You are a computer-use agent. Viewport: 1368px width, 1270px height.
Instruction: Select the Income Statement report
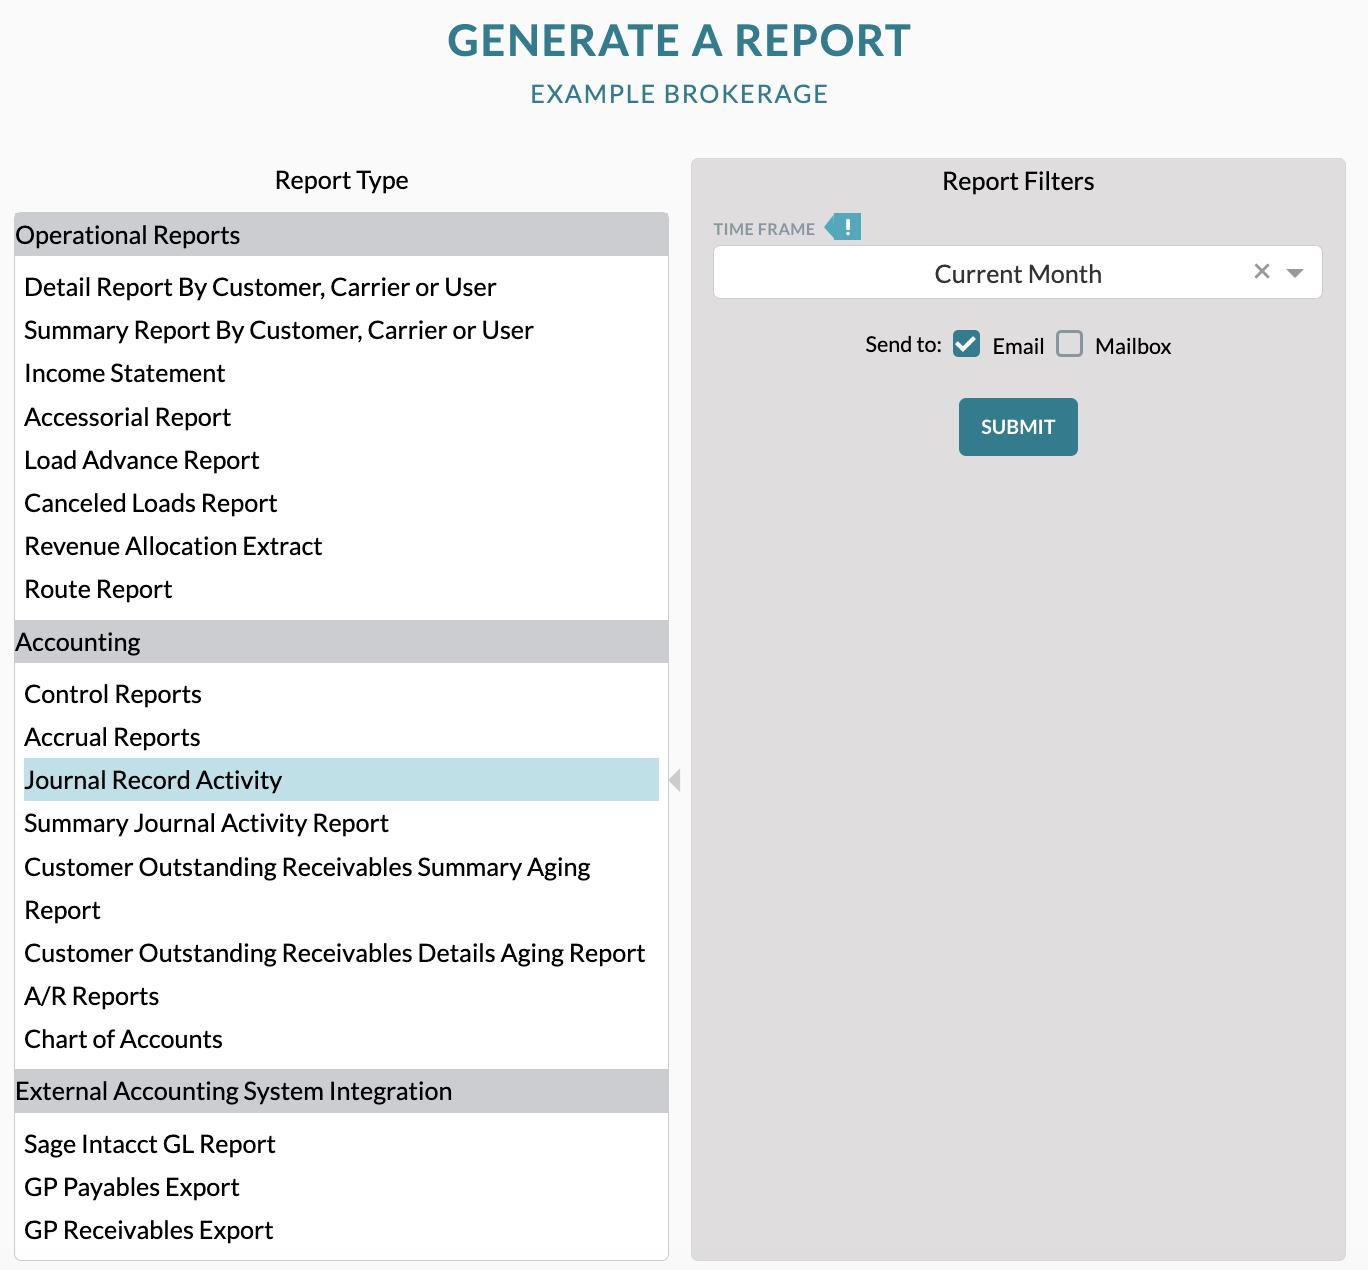click(124, 373)
